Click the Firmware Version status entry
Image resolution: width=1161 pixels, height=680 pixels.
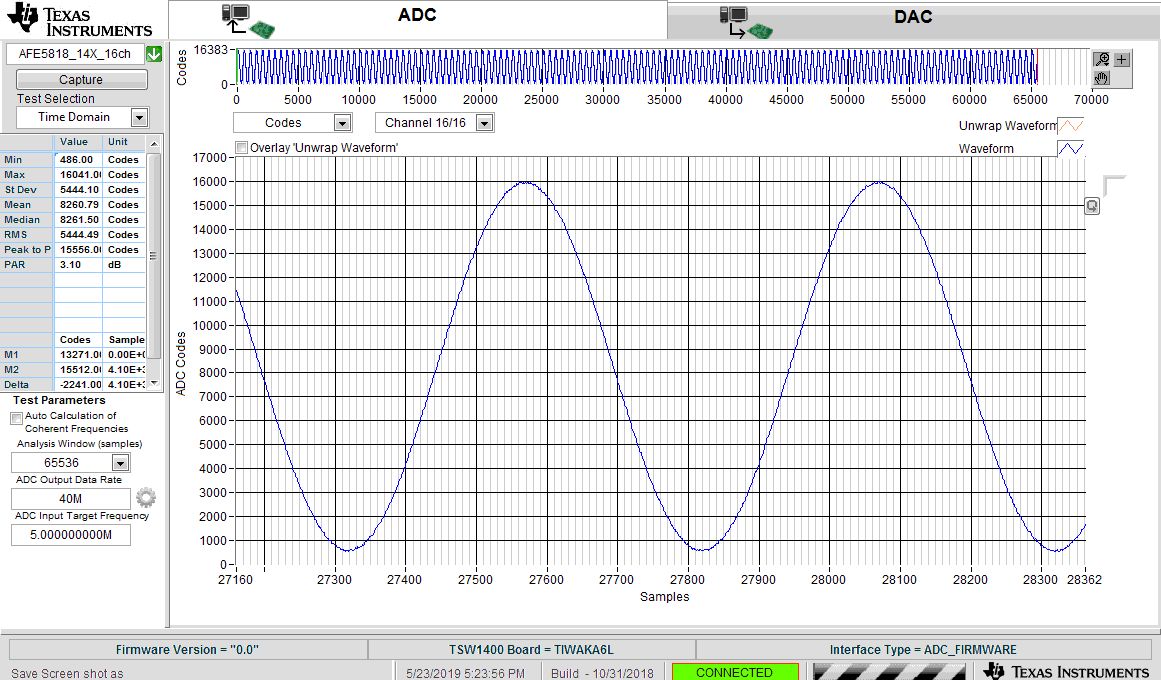[187, 650]
